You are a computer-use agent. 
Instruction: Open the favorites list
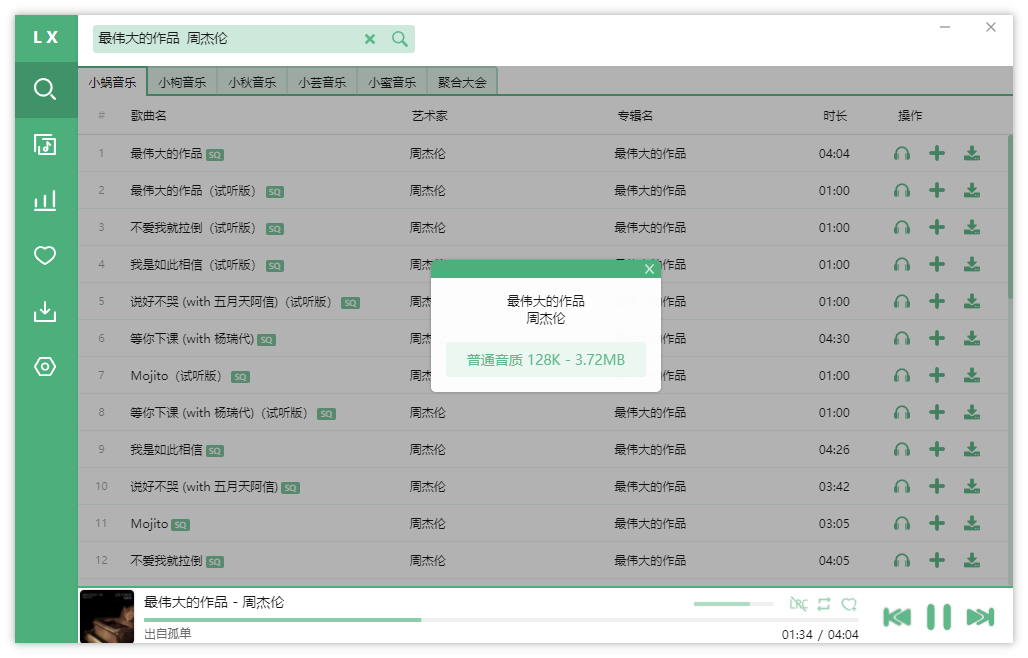point(45,256)
